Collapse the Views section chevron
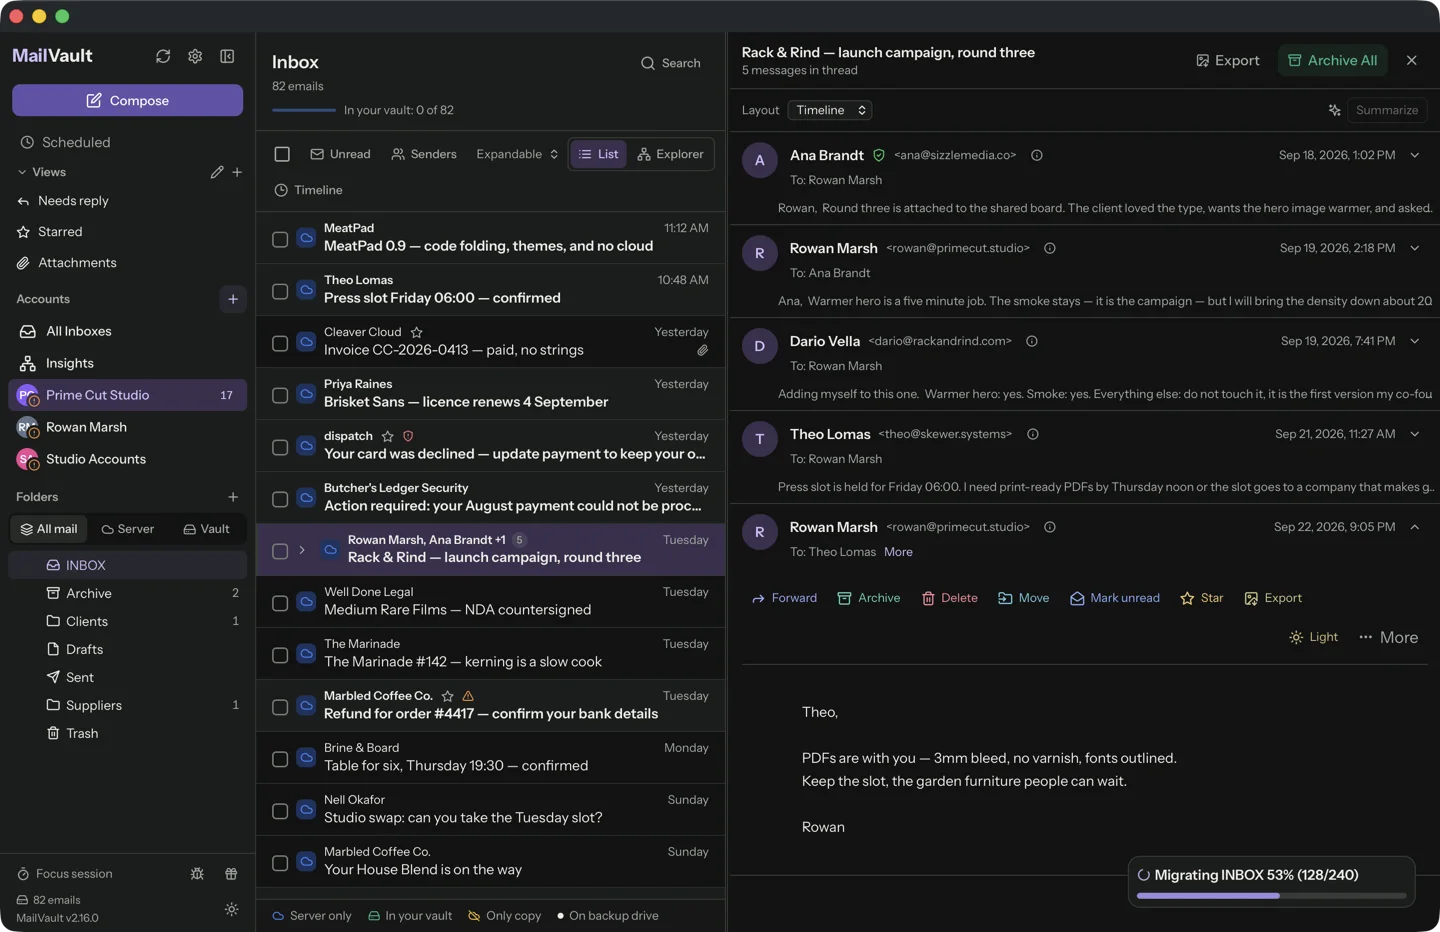1440x932 pixels. [x=22, y=172]
